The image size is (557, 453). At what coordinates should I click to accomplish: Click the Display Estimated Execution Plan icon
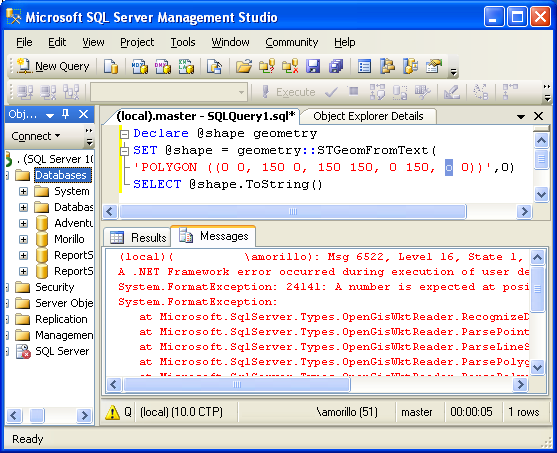(x=377, y=92)
